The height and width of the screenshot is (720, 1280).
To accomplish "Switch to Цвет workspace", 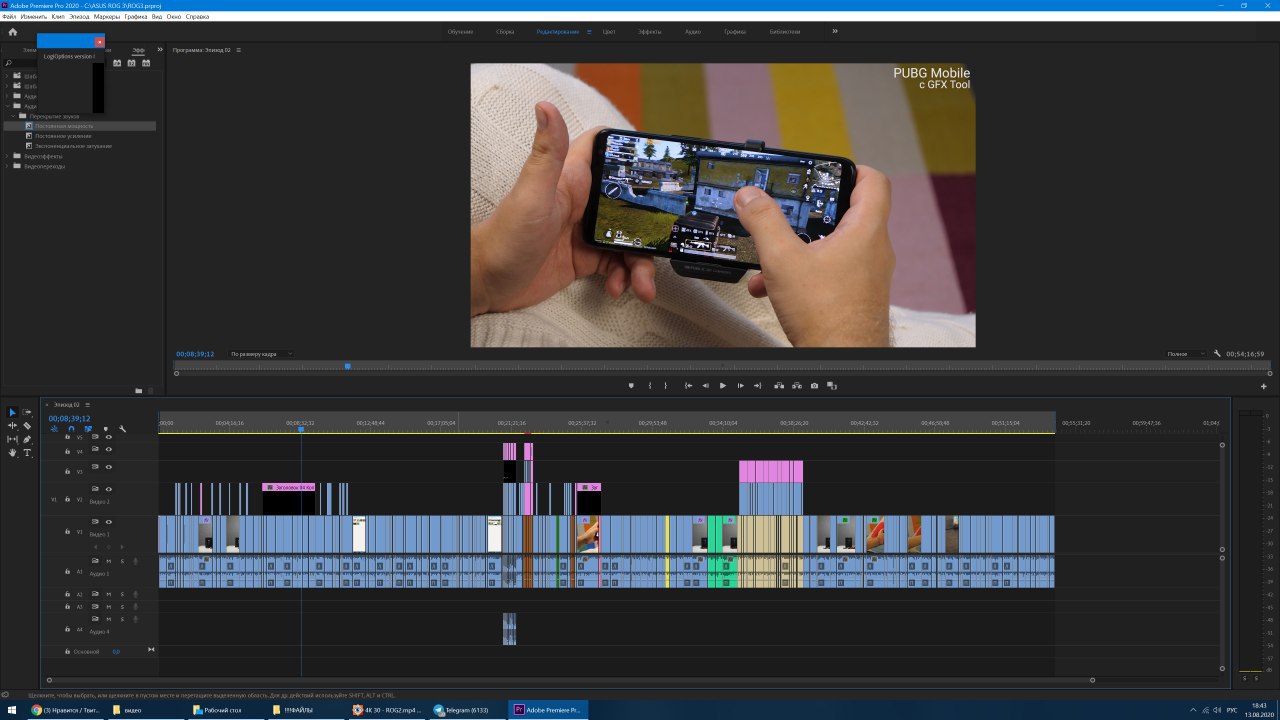I will (609, 32).
